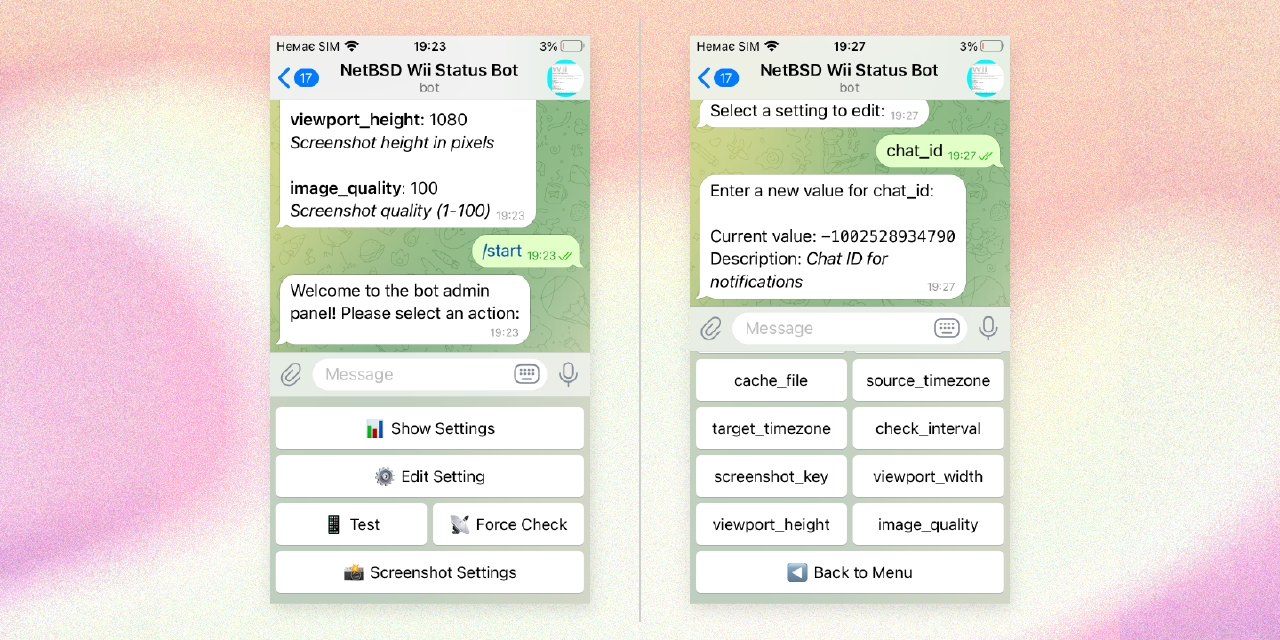This screenshot has height=640, width=1280.
Task: Tap the Force Check button
Action: (x=508, y=524)
